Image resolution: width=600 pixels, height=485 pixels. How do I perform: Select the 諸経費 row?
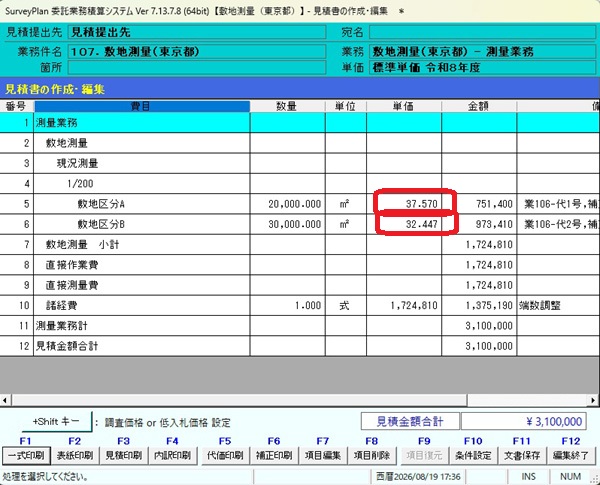coord(300,305)
